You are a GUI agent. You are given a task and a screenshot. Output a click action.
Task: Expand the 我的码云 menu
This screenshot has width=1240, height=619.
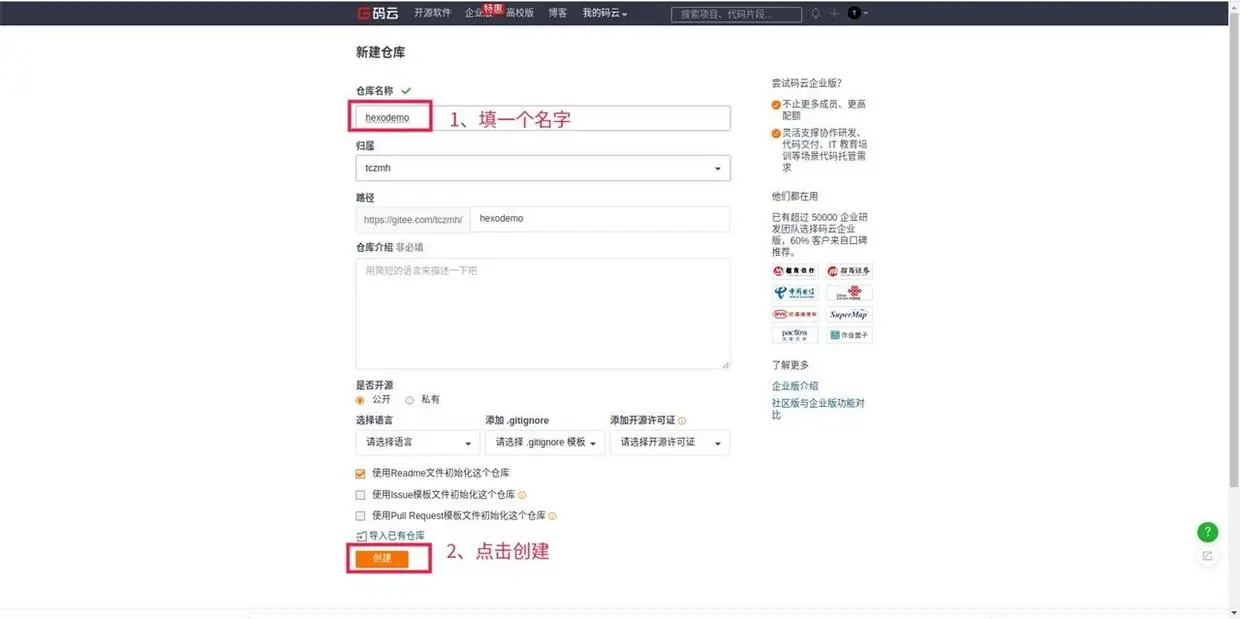[x=605, y=13]
